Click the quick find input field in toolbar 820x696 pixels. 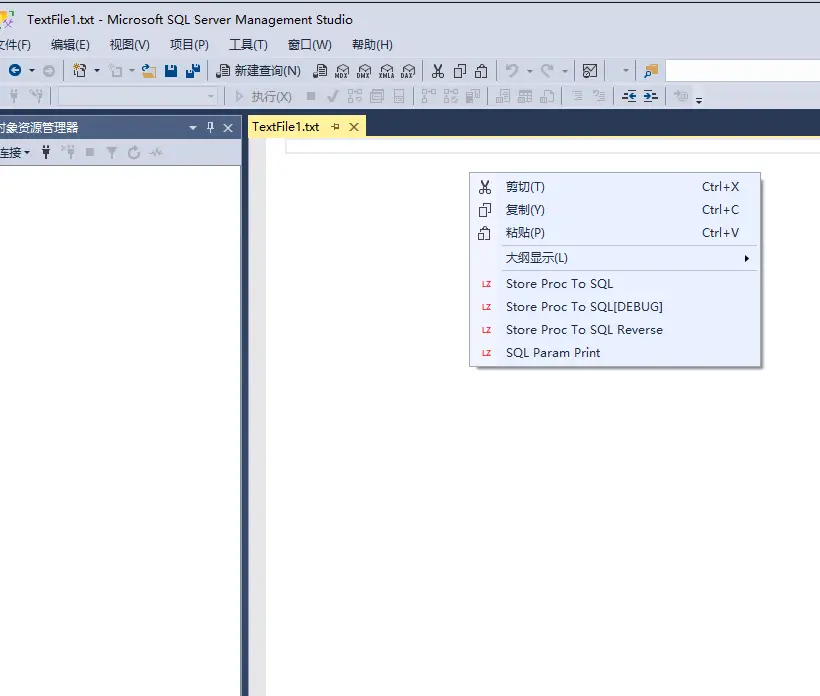pyautogui.click(x=743, y=71)
